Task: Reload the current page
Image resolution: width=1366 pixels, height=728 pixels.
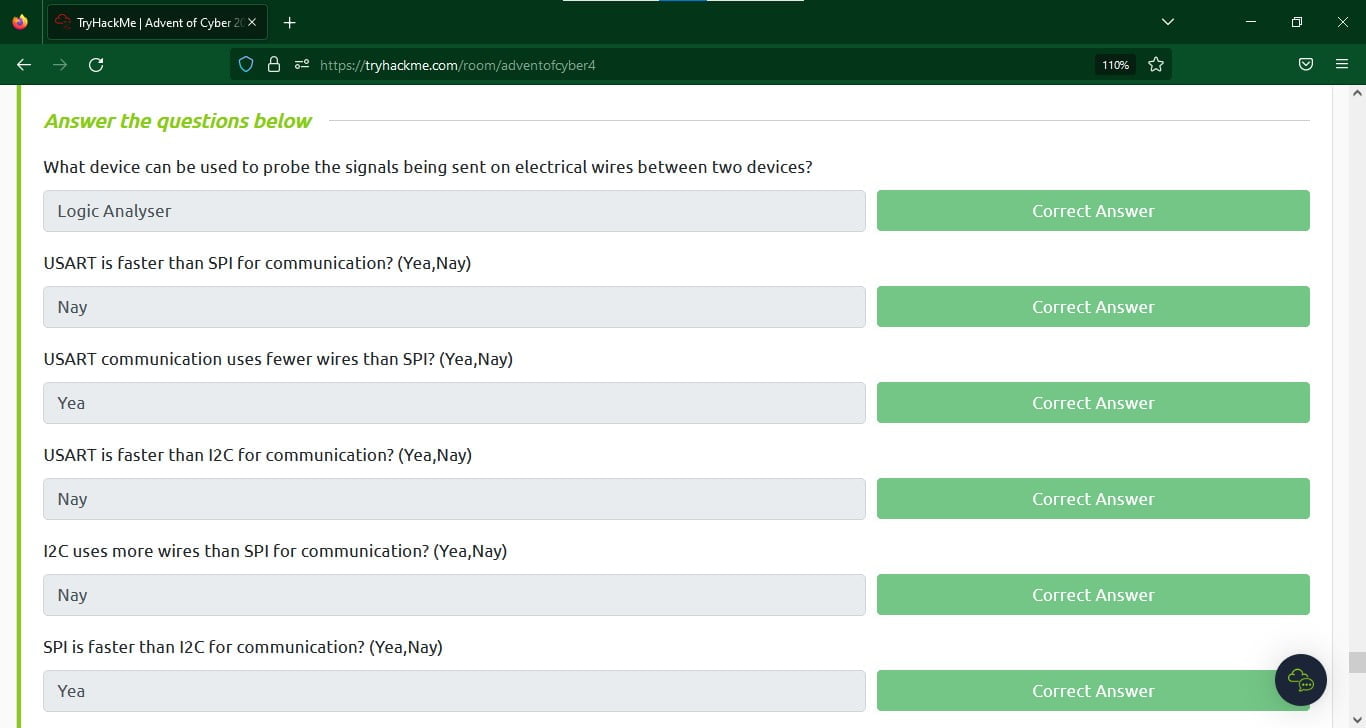Action: coord(96,65)
